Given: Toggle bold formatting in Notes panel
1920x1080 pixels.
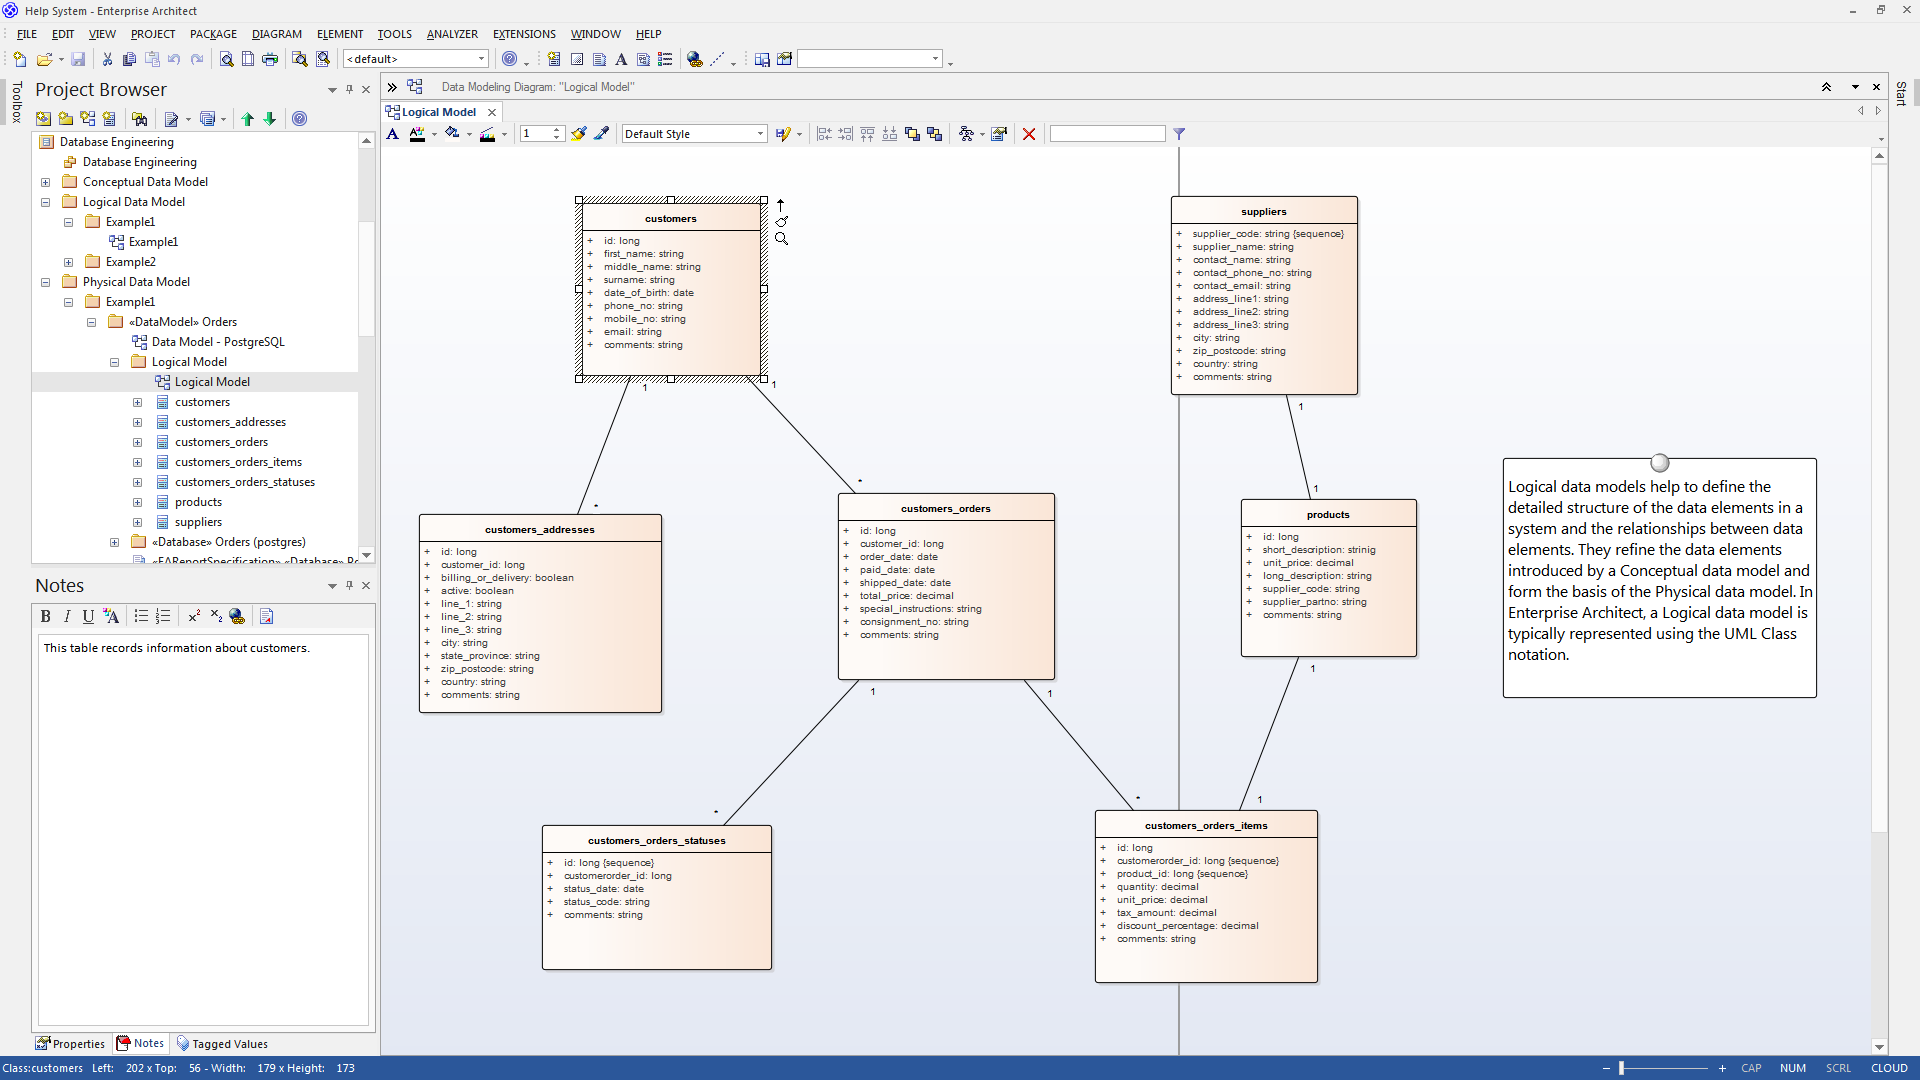Looking at the screenshot, I should coord(45,617).
